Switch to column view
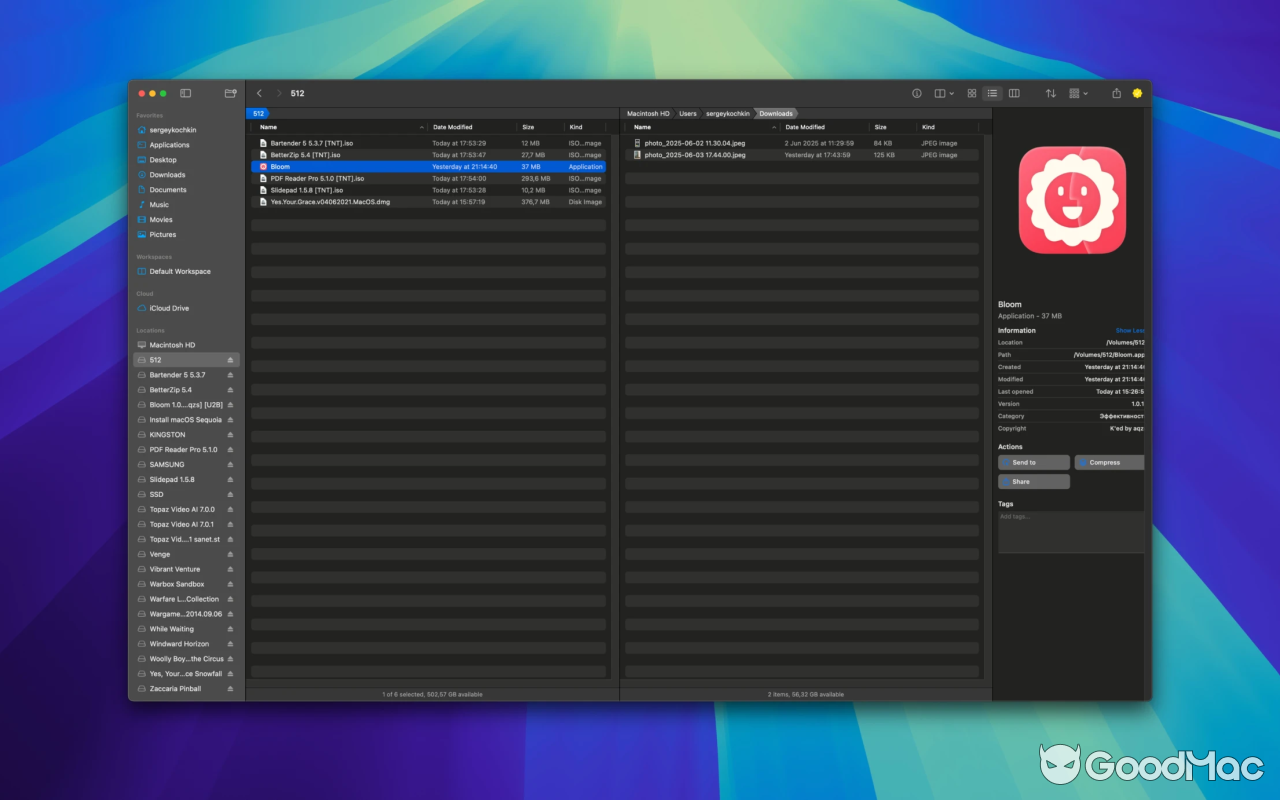The width and height of the screenshot is (1280, 800). click(x=1015, y=93)
